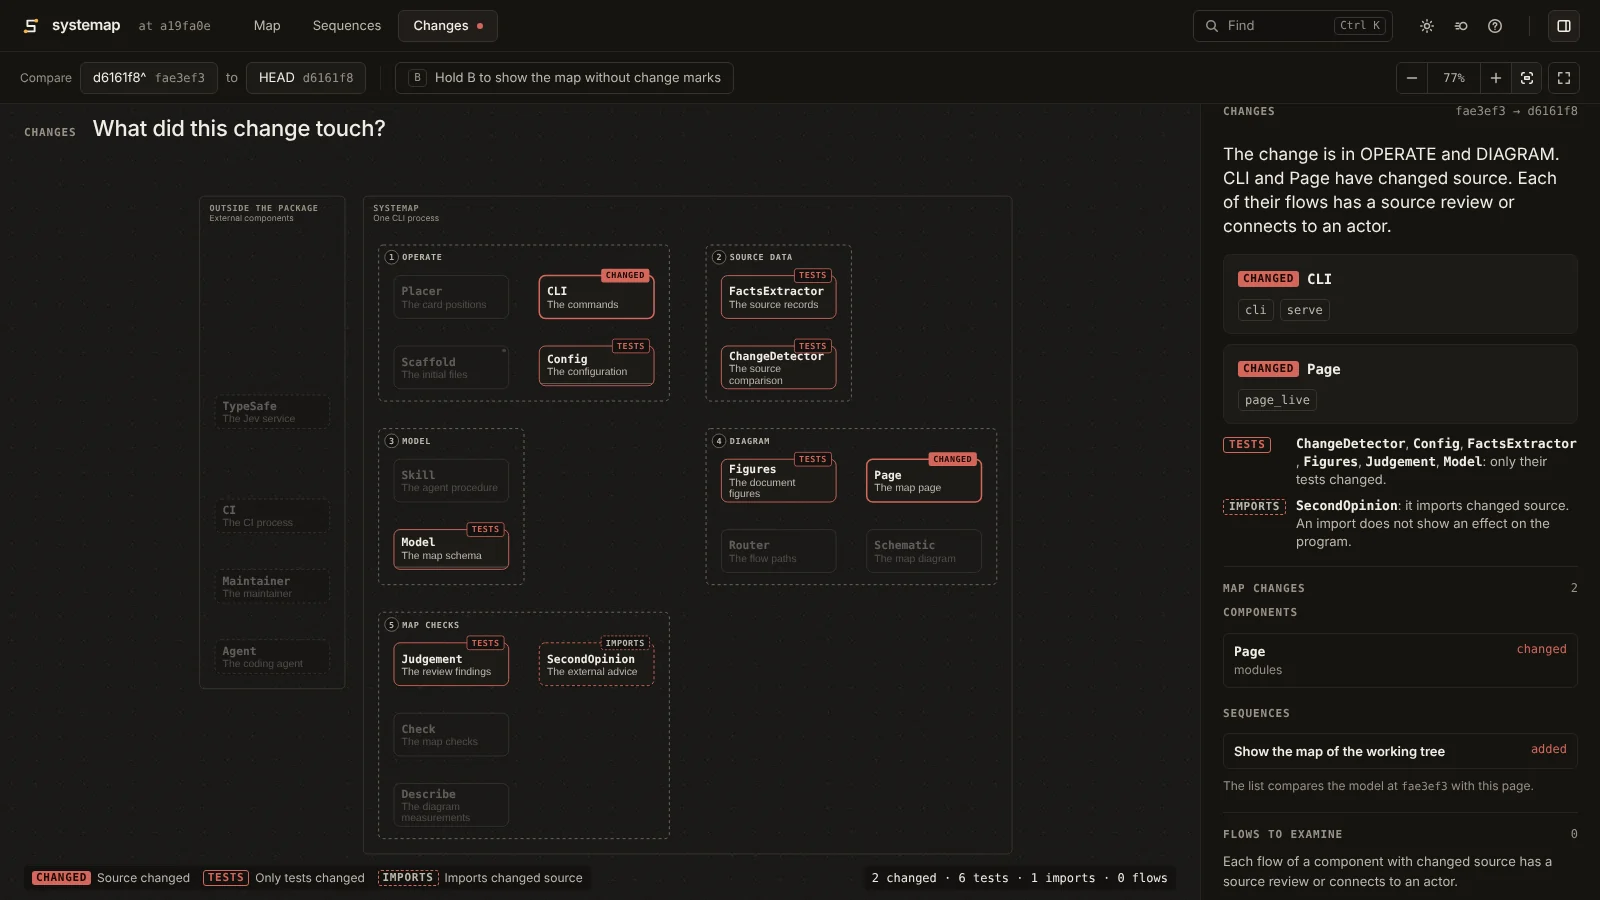Click the 'a19fa0e' commit hash in header
1600x900 pixels.
point(185,26)
